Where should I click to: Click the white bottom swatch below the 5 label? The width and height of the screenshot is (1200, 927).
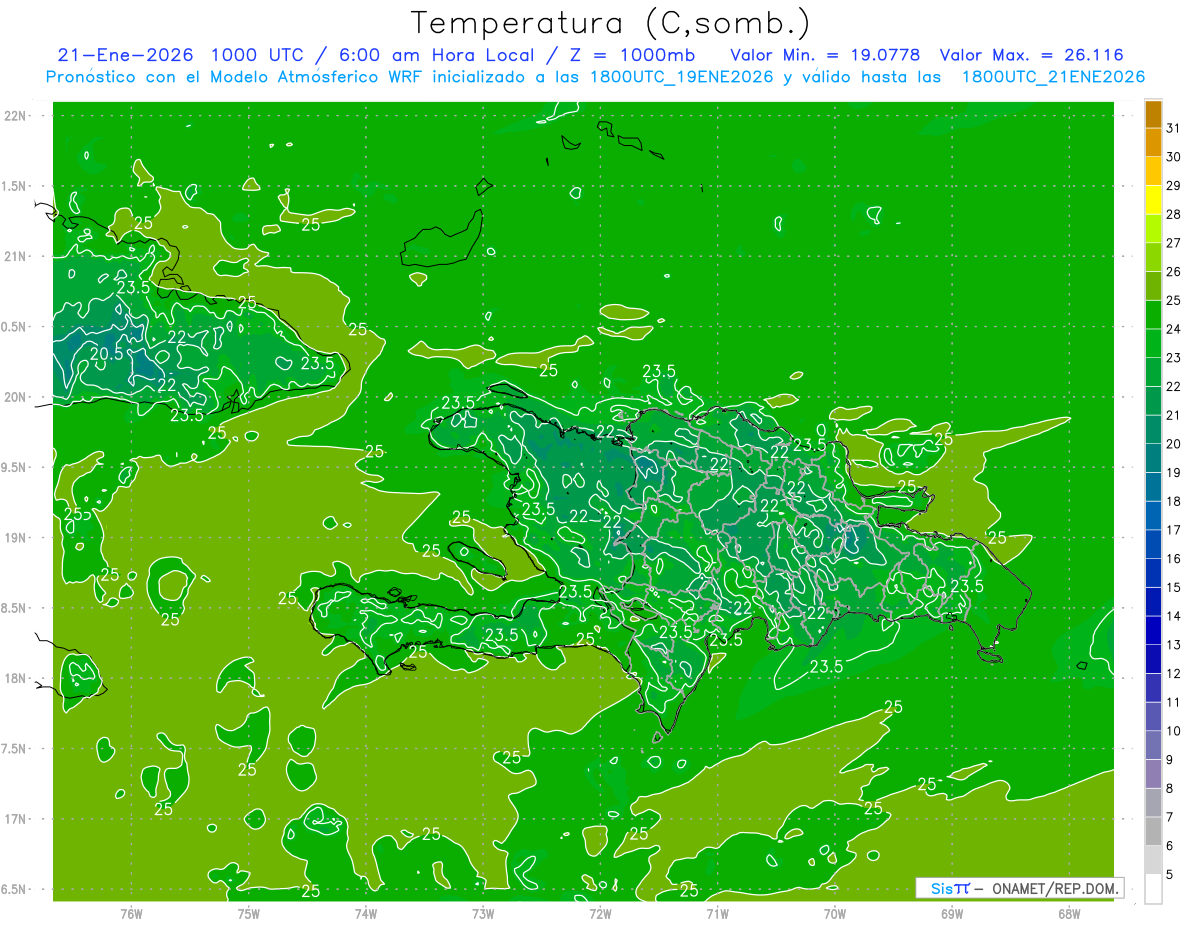pos(1153,889)
